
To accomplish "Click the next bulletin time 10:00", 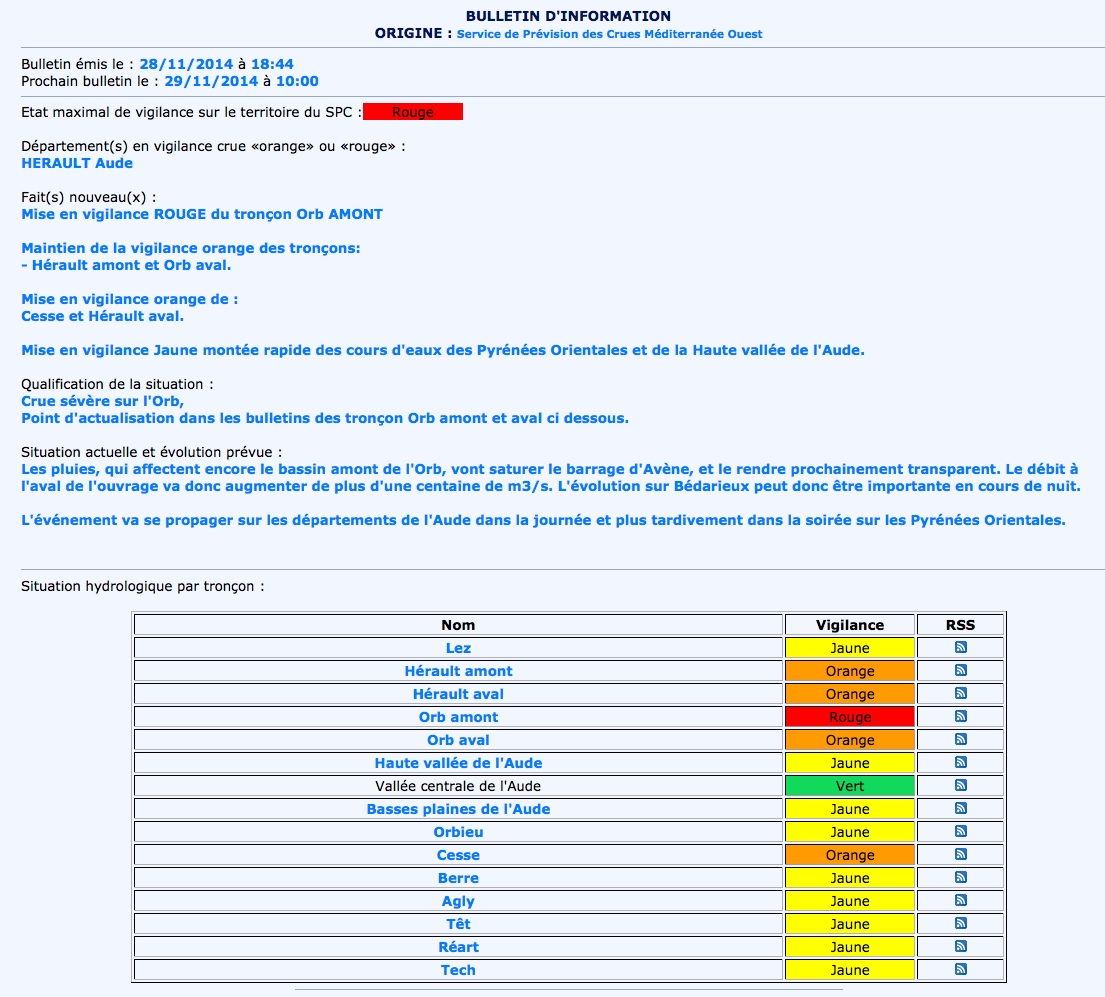I will pos(297,81).
